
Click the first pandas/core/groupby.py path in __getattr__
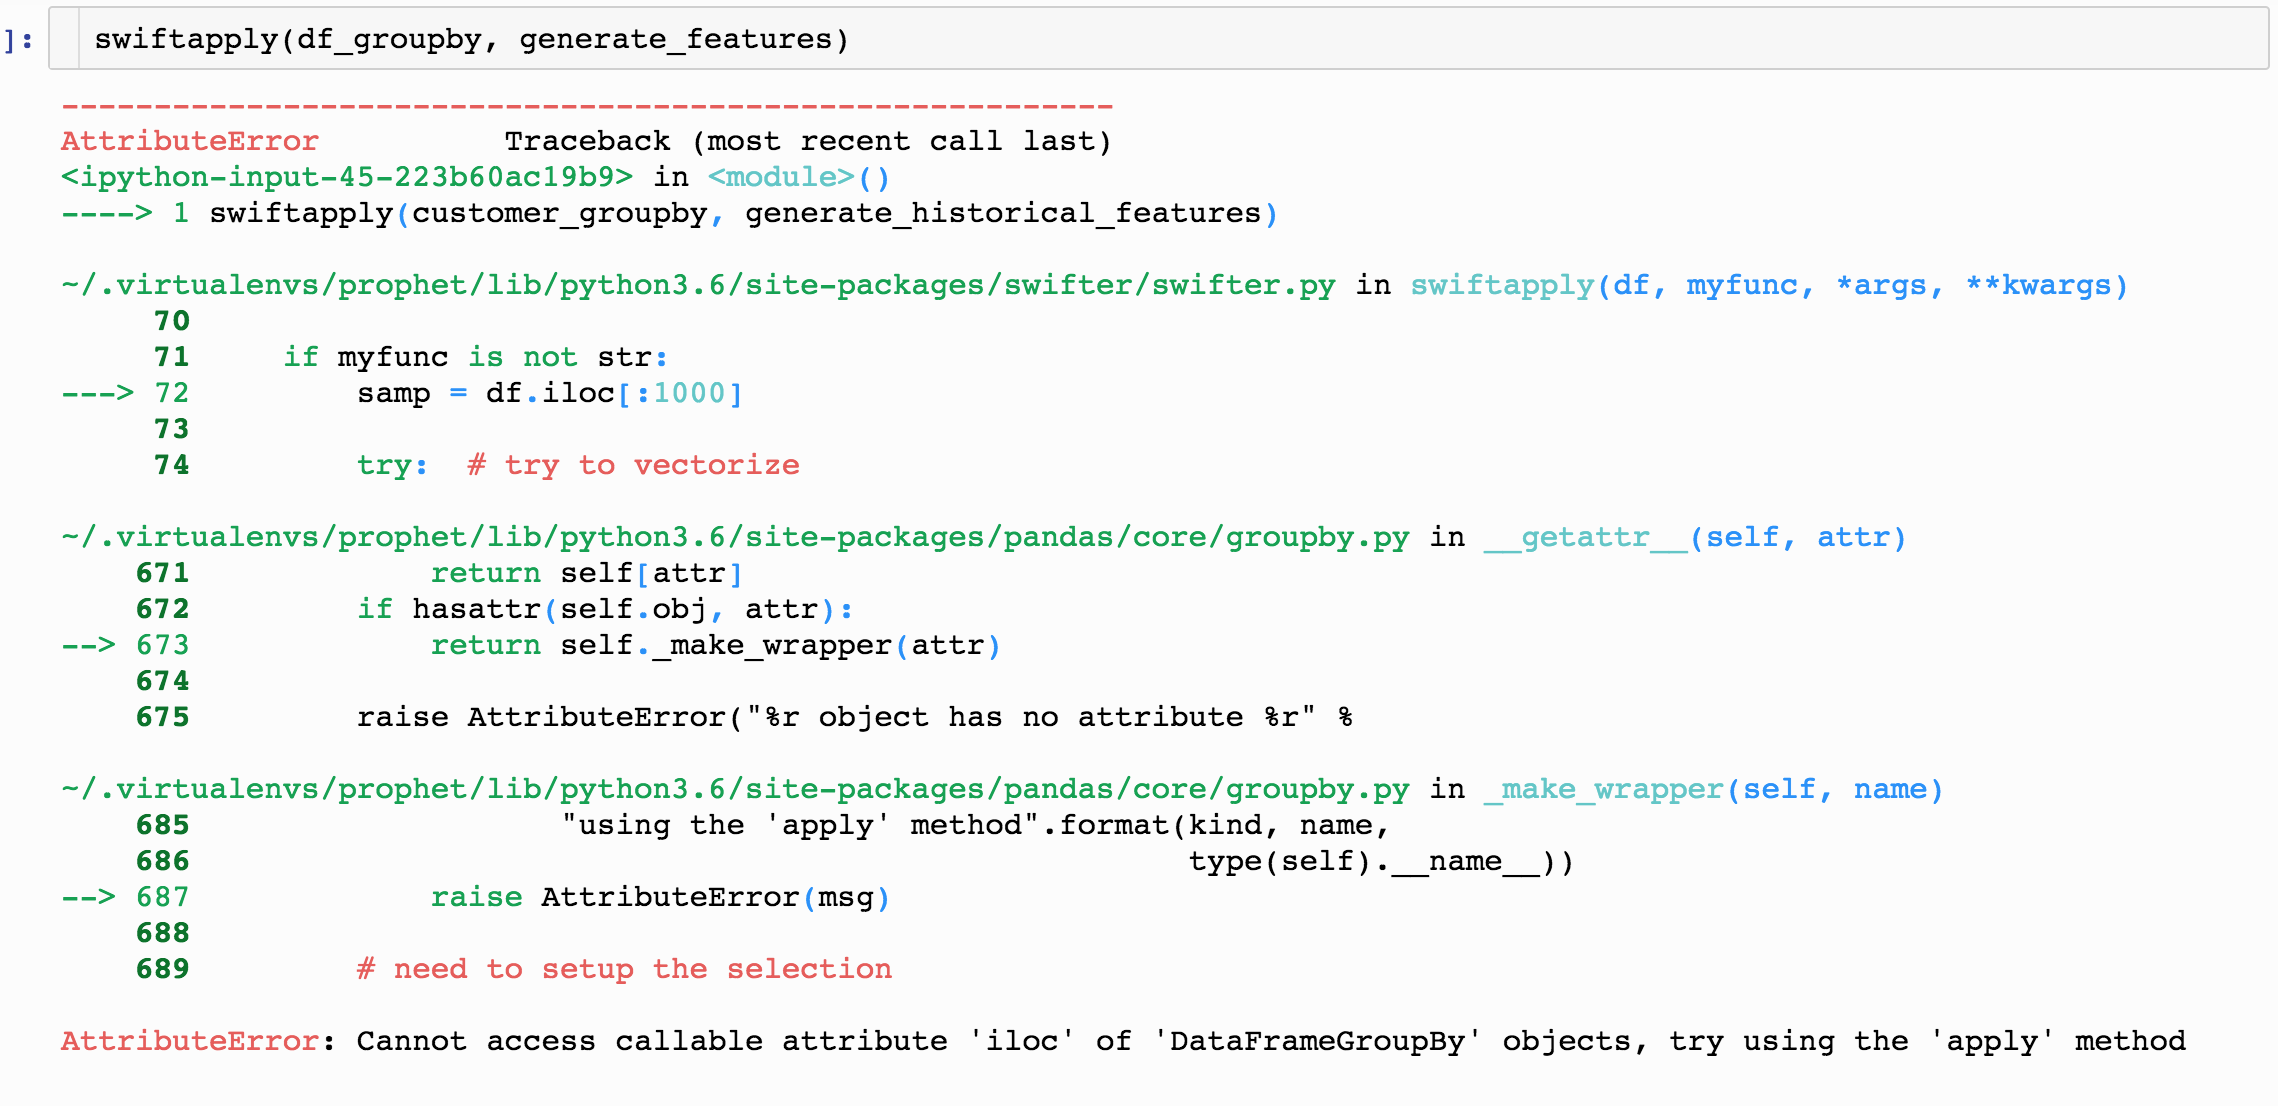735,537
